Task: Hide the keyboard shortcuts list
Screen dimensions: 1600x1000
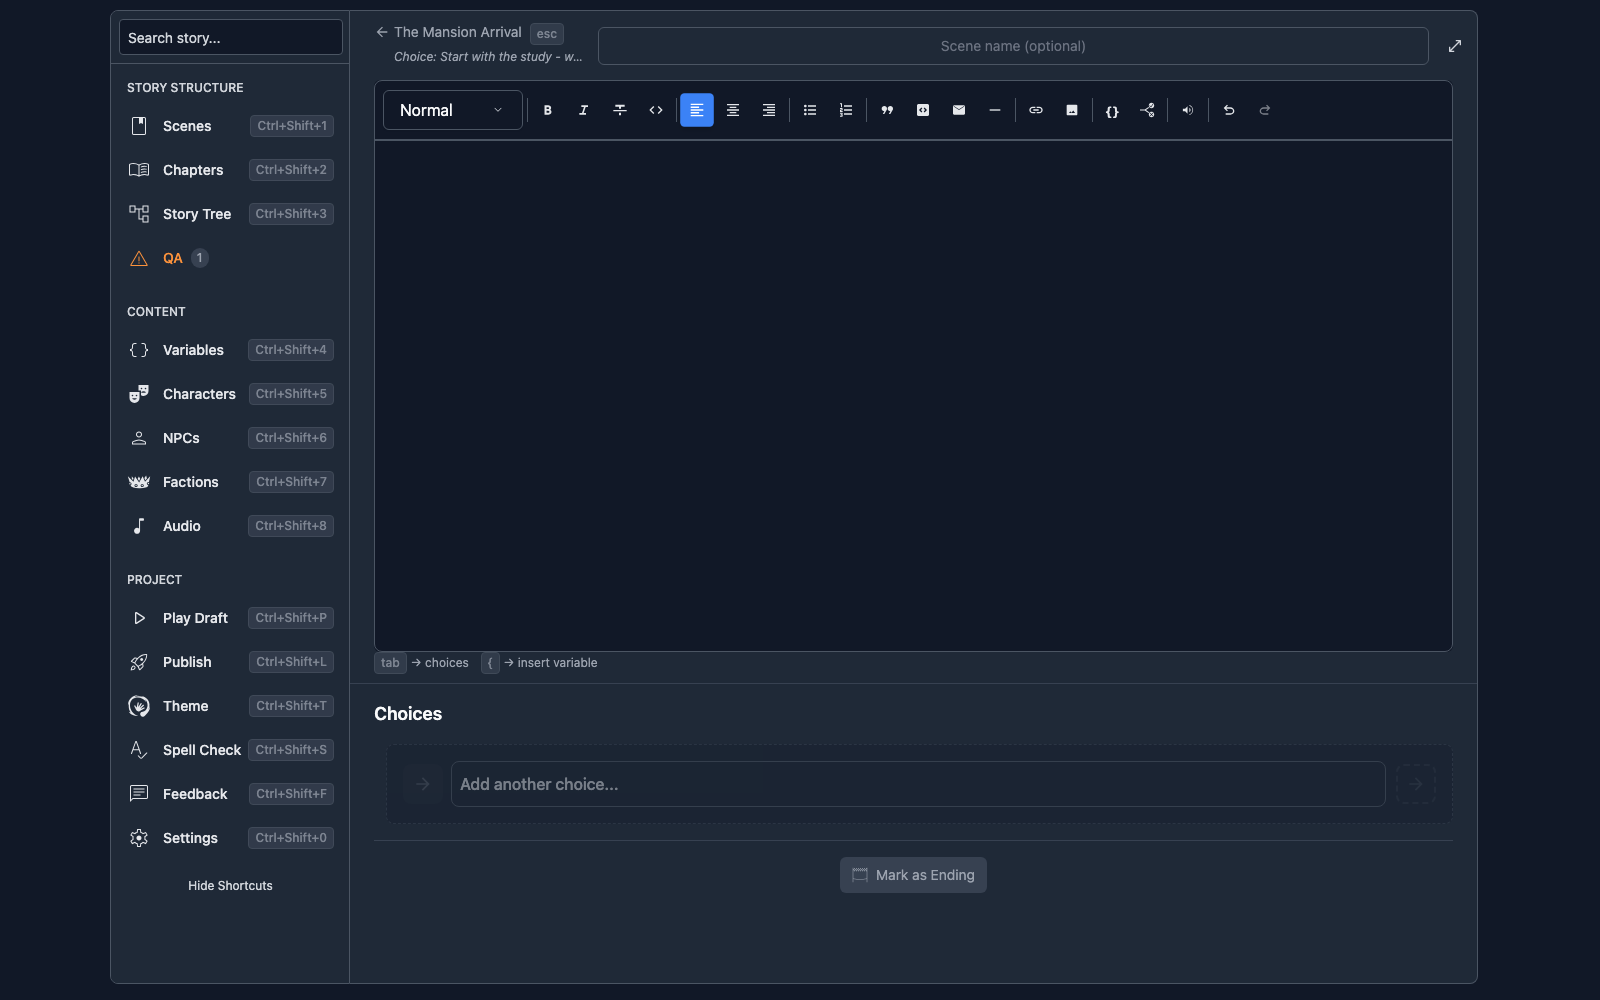Action: coord(230,885)
